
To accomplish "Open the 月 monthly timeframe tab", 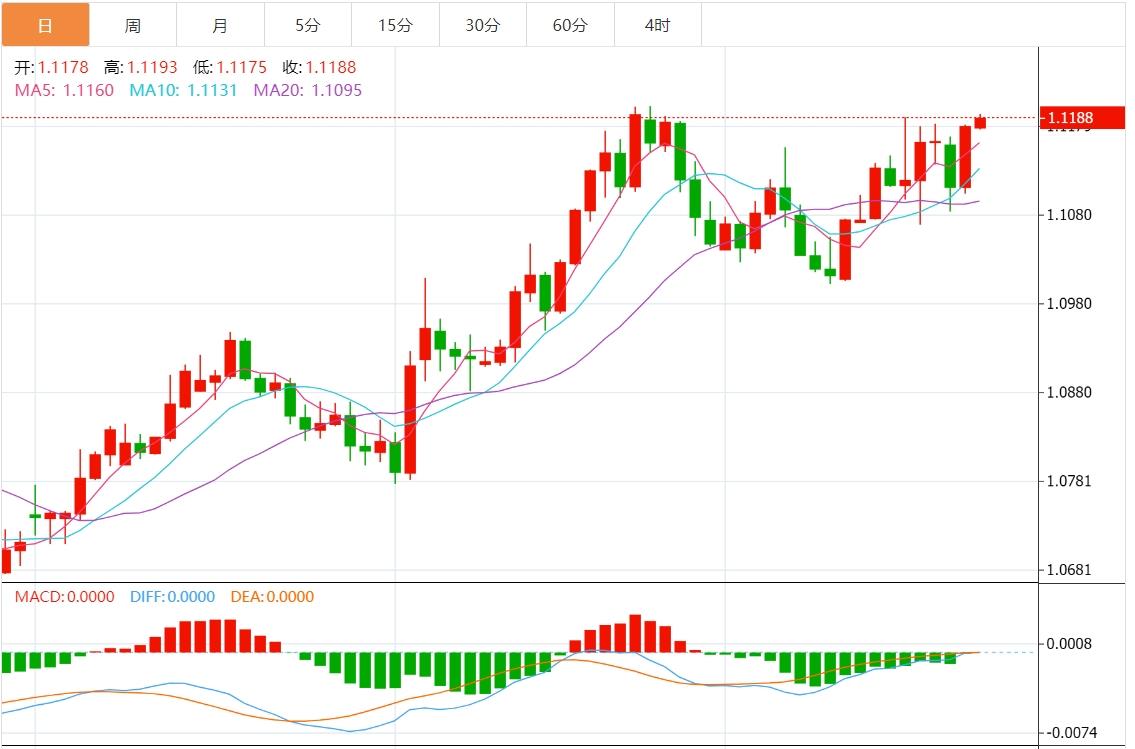I will (x=220, y=25).
